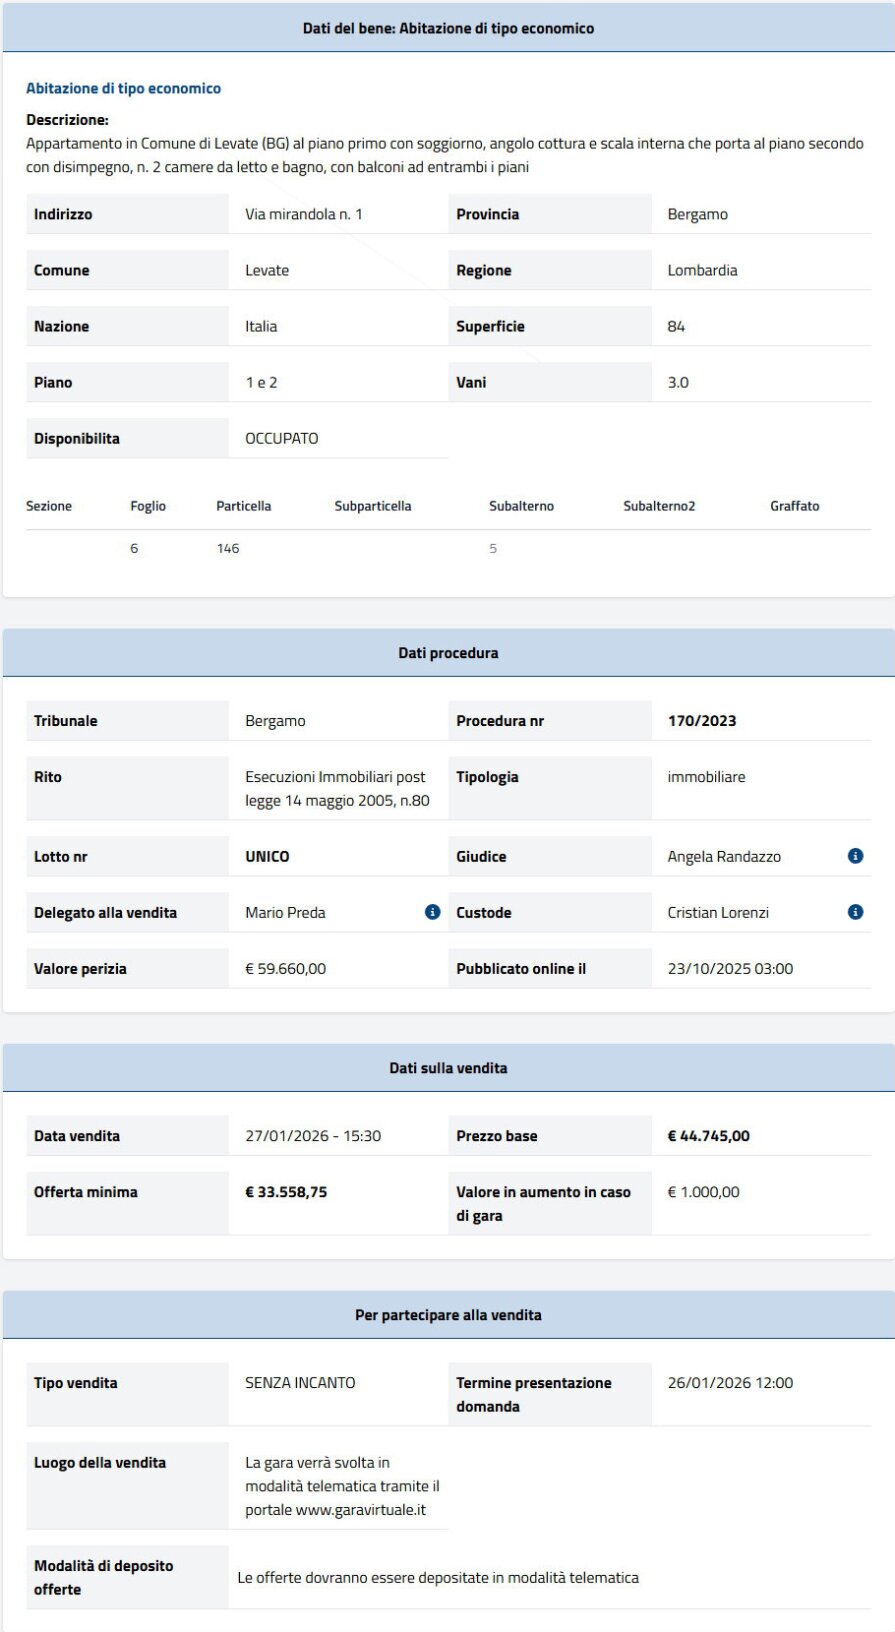Click the minimum offer value € 33.558,75
Image resolution: width=895 pixels, height=1632 pixels.
pyautogui.click(x=286, y=1192)
